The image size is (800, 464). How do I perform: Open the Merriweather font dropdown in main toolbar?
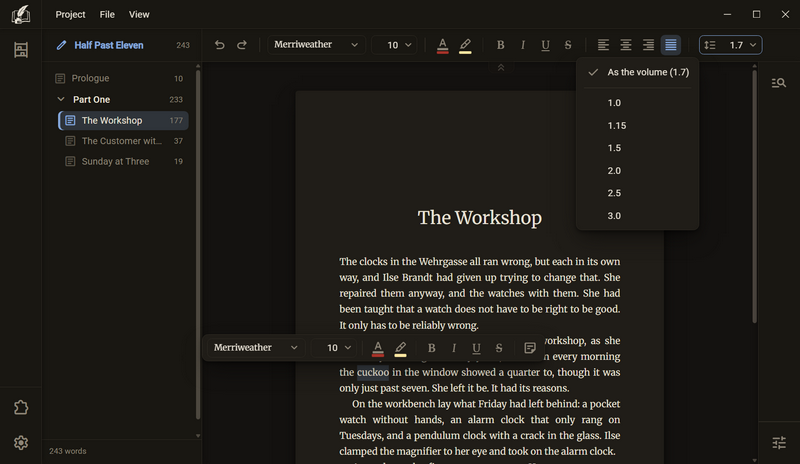[316, 45]
